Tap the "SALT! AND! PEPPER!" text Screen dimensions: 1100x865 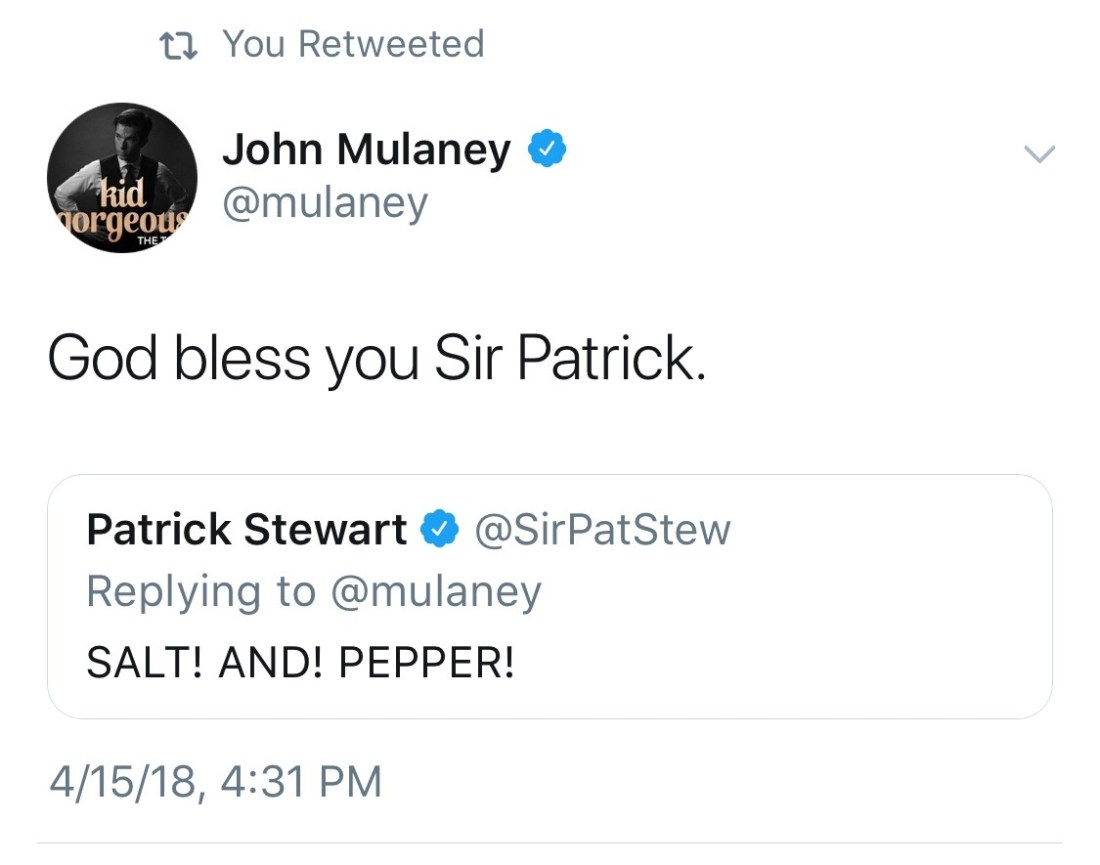click(301, 662)
